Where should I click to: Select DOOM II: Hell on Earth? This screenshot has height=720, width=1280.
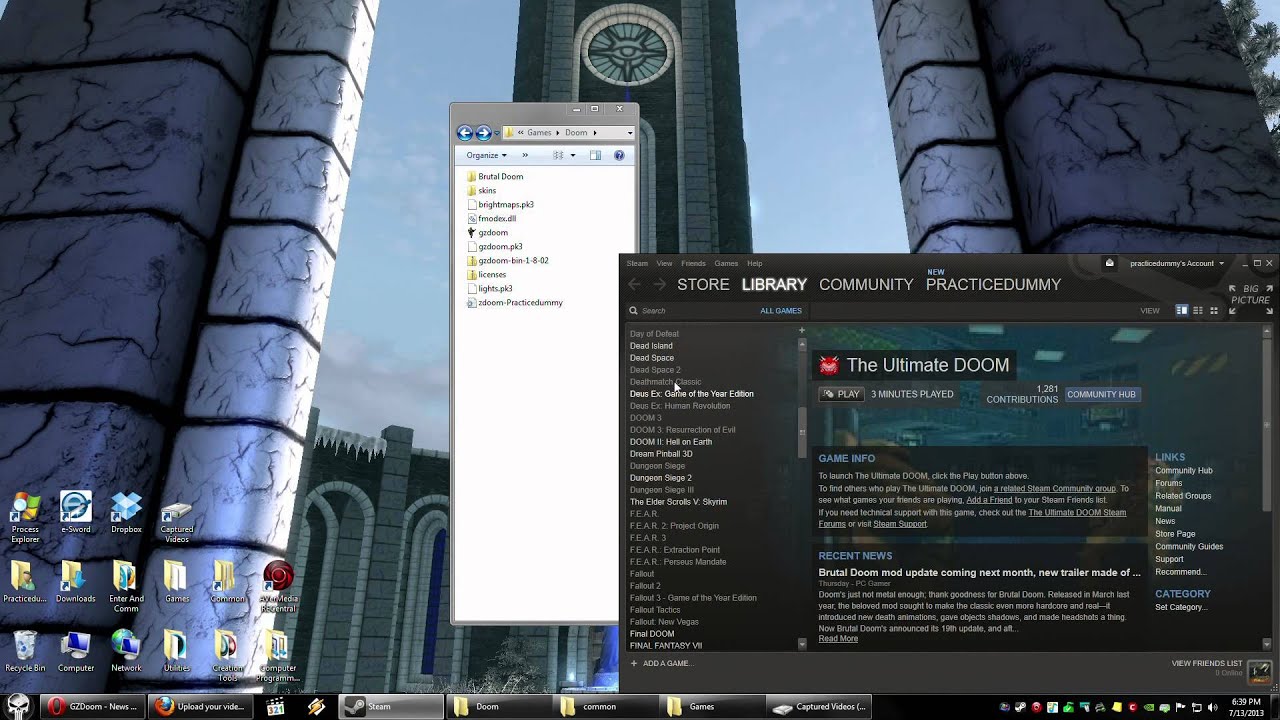tap(671, 442)
